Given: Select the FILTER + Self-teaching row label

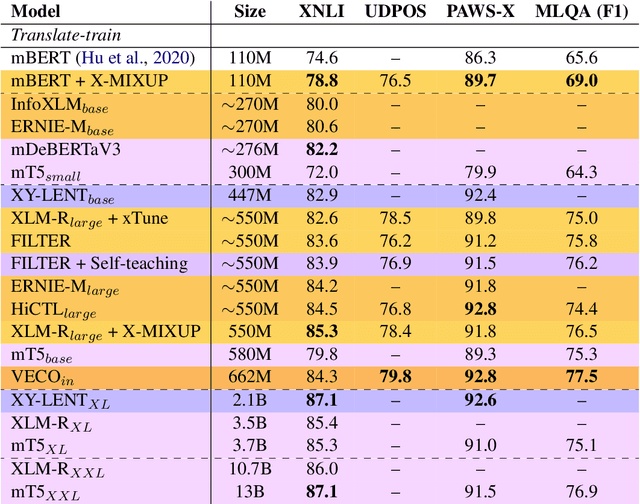Looking at the screenshot, I should pyautogui.click(x=99, y=263).
